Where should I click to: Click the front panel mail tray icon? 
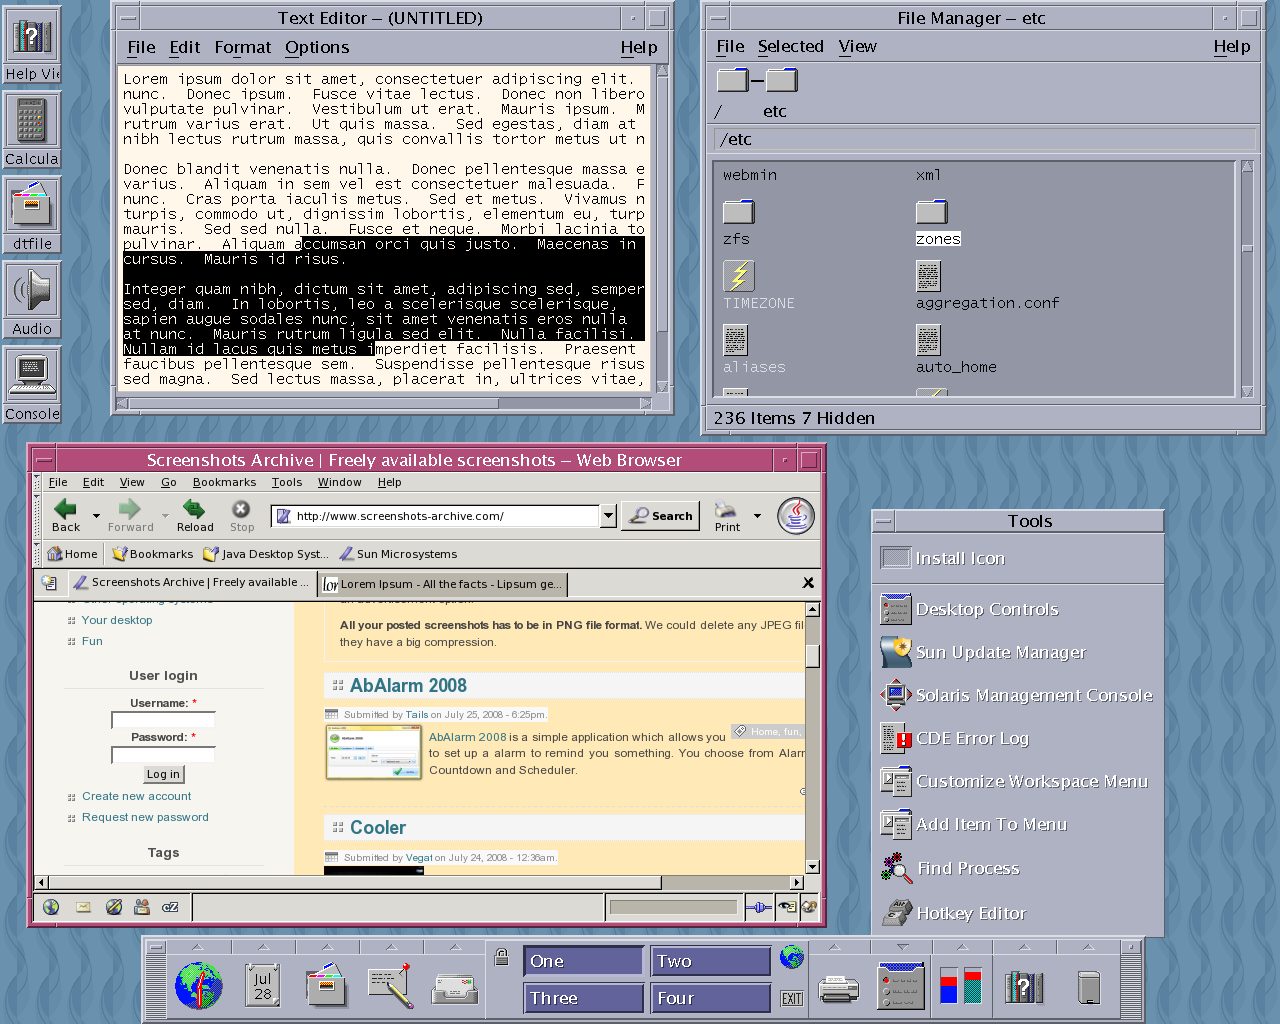(x=455, y=988)
